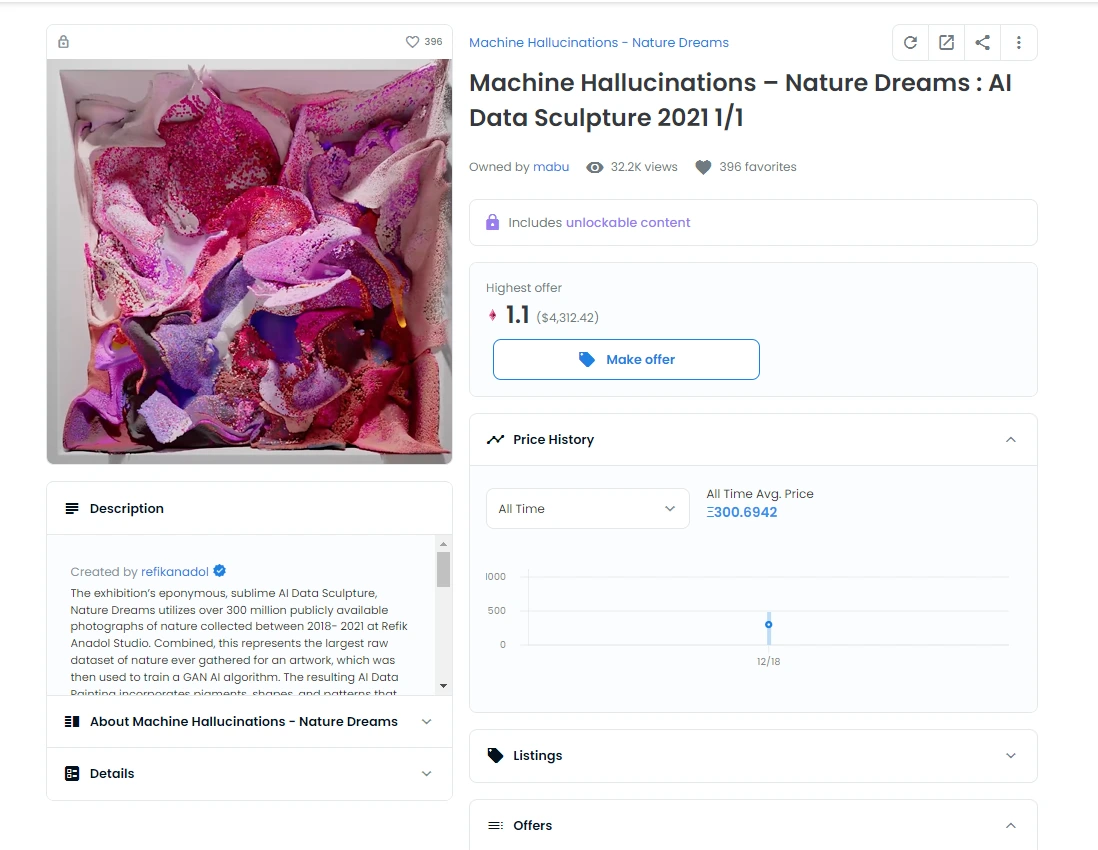Viewport: 1098px width, 850px height.
Task: Open owner mabu's profile
Action: click(x=550, y=167)
